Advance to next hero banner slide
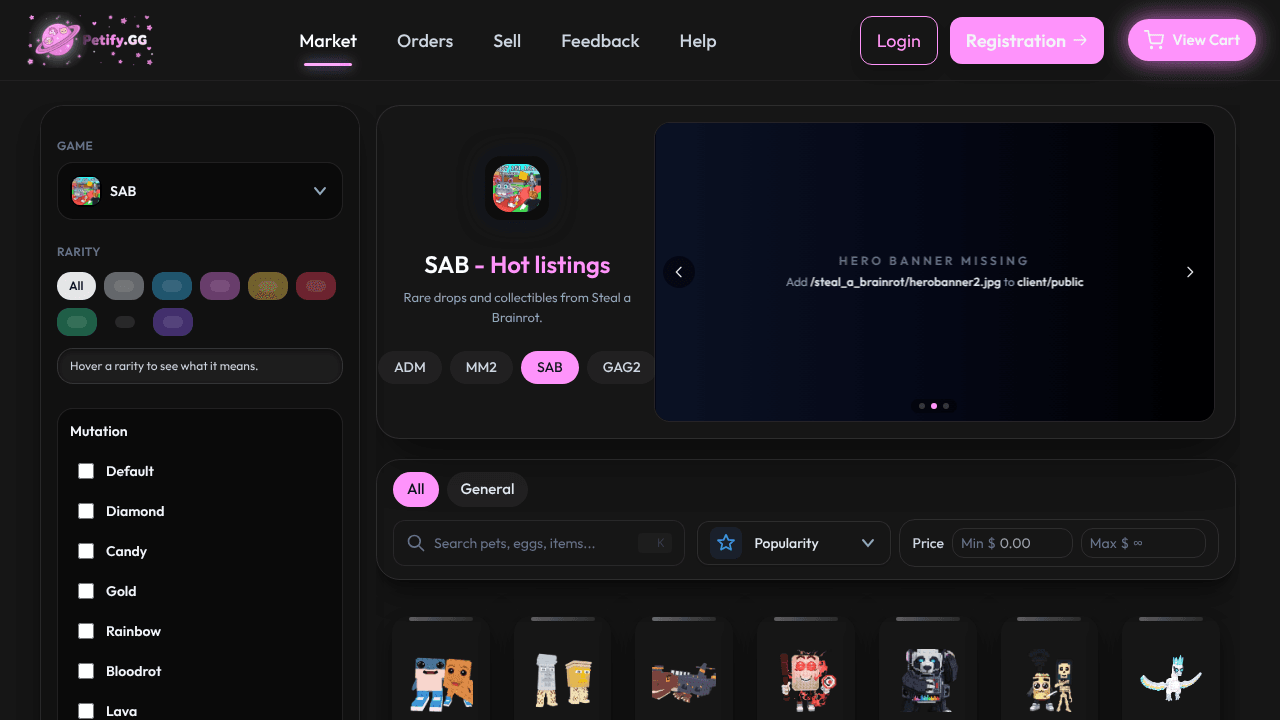1280x720 pixels. (1190, 272)
